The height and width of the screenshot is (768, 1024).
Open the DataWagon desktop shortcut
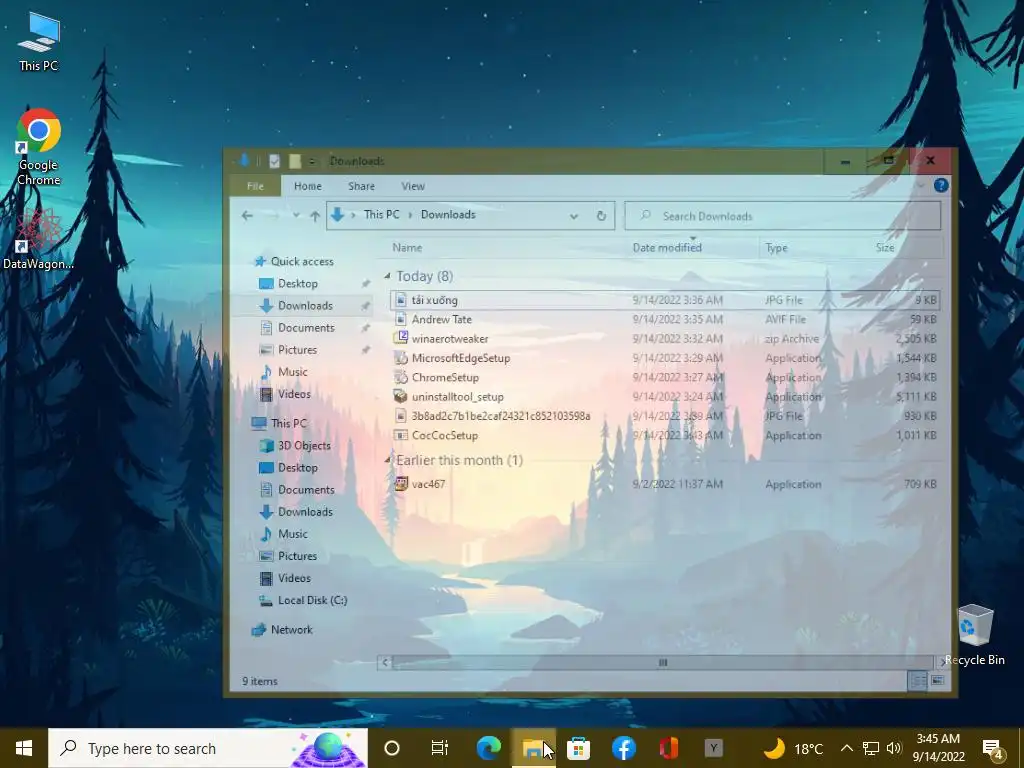point(39,238)
